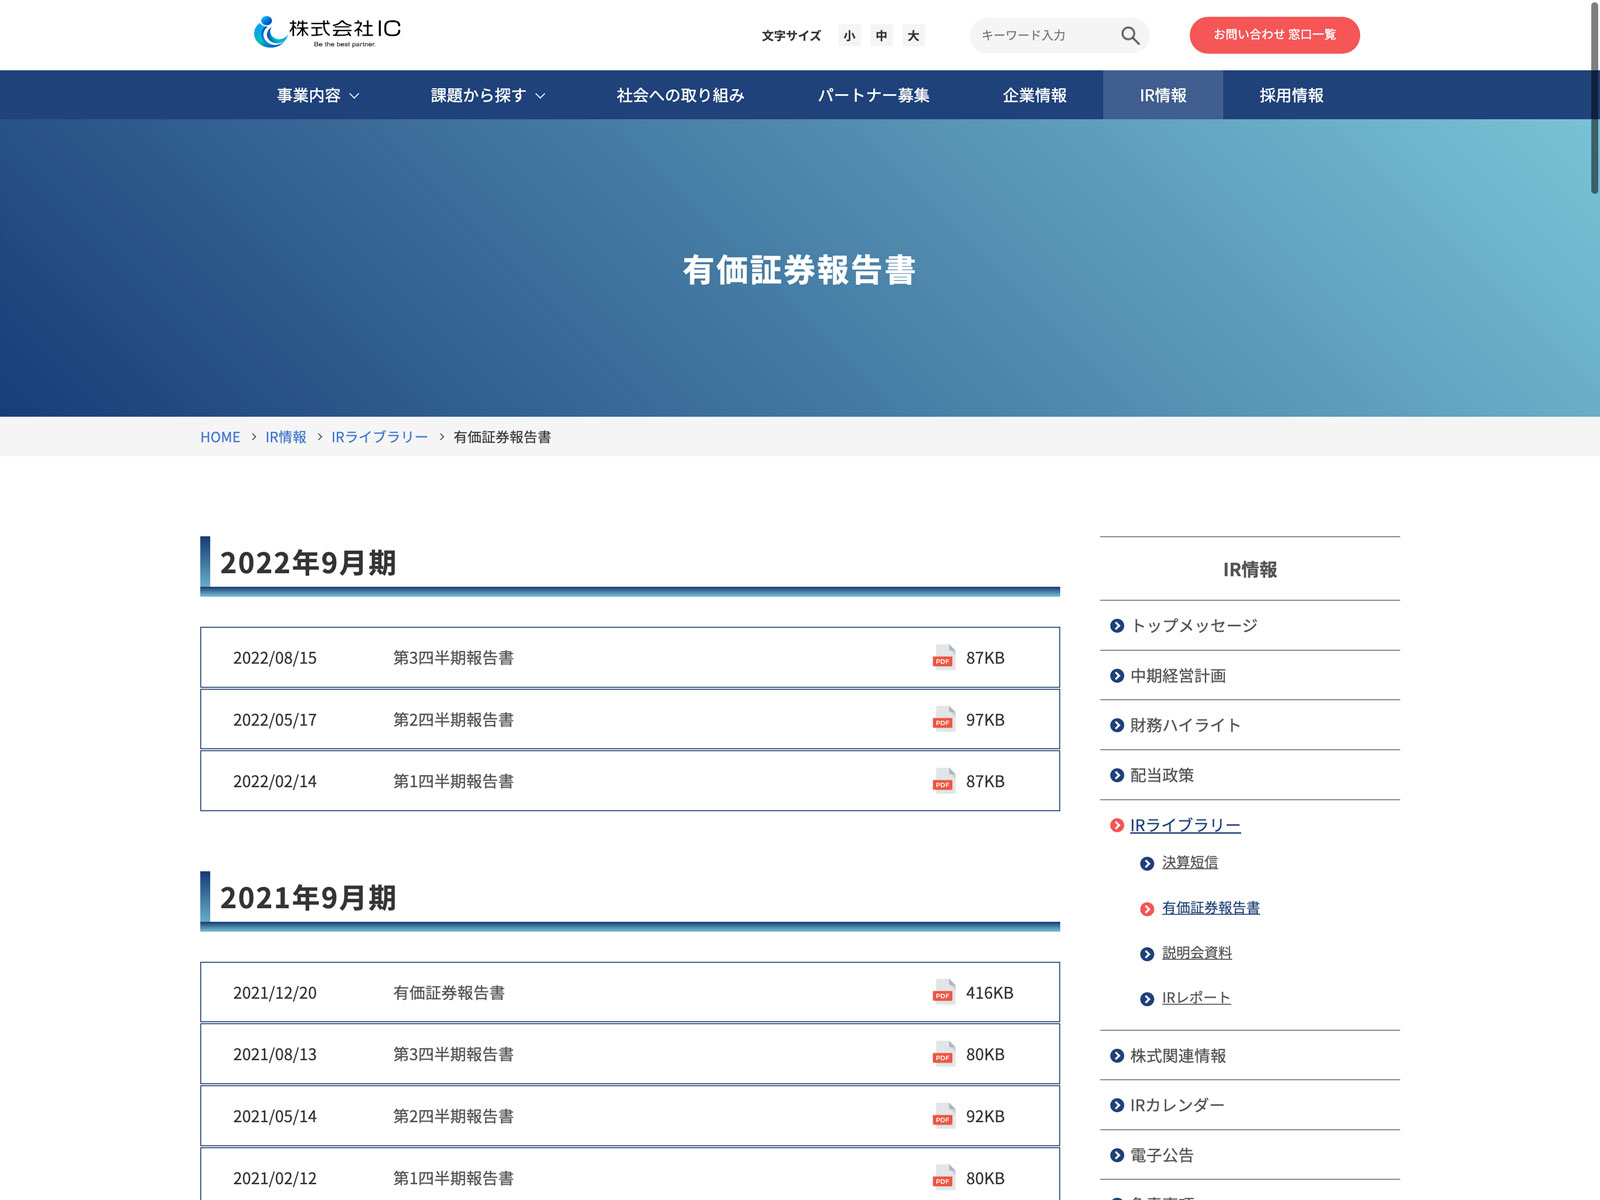
Task: Open PDF icon for 2021/08/13 report
Action: pyautogui.click(x=943, y=1053)
